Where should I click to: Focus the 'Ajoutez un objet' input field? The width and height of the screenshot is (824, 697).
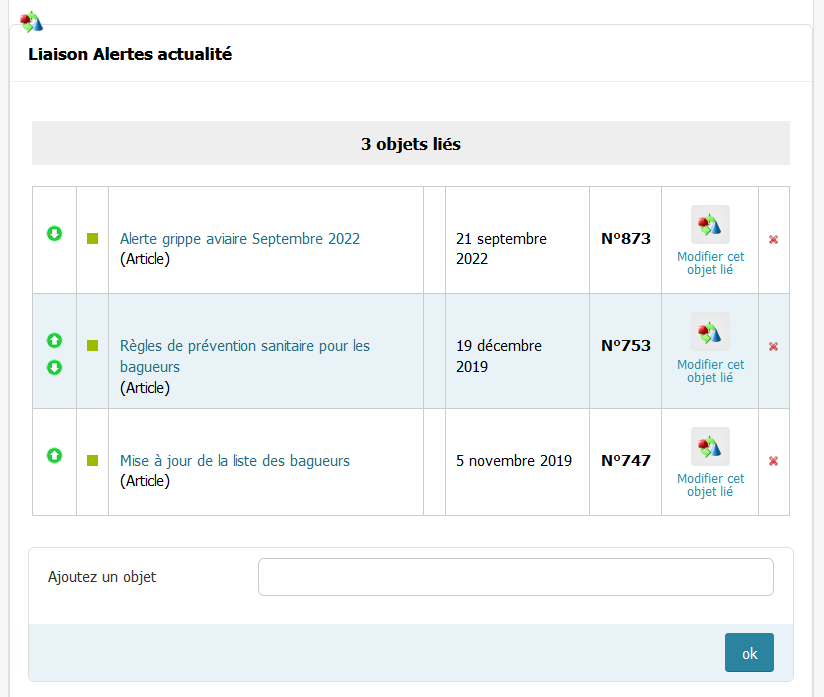coord(515,577)
